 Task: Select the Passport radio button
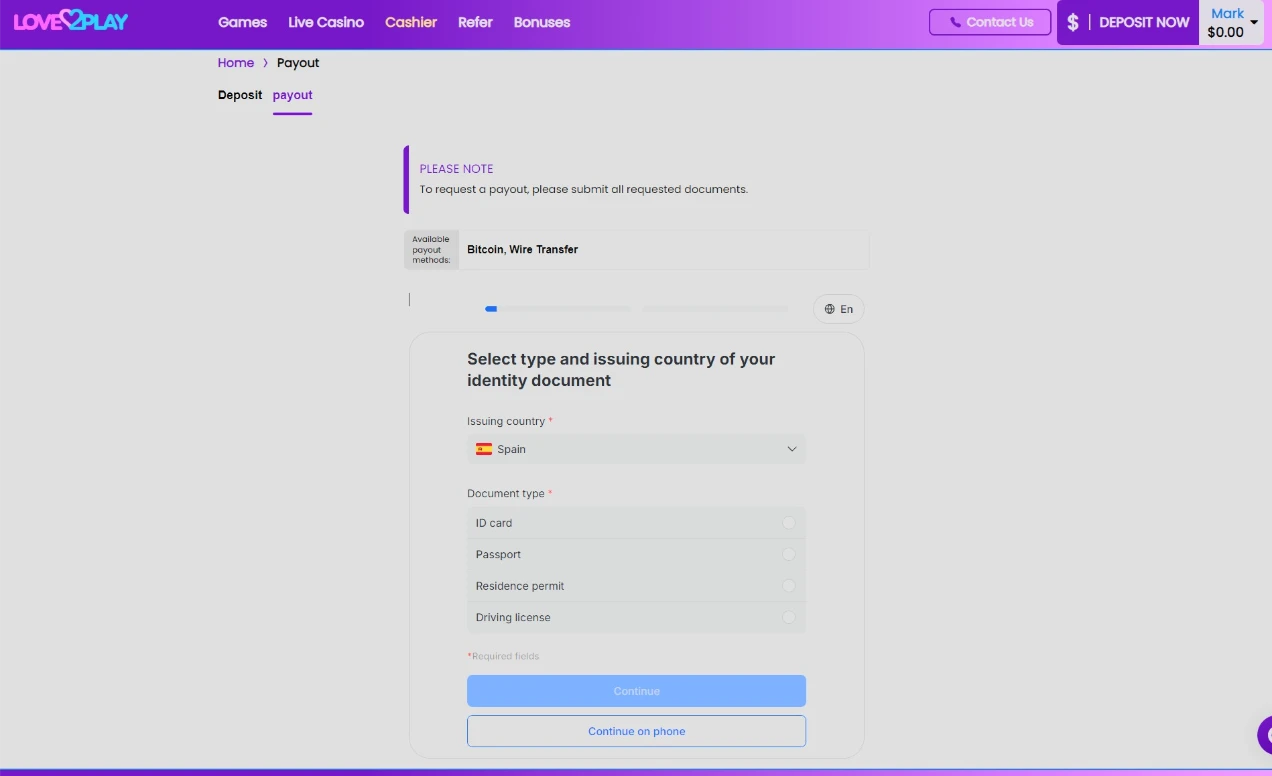(789, 554)
